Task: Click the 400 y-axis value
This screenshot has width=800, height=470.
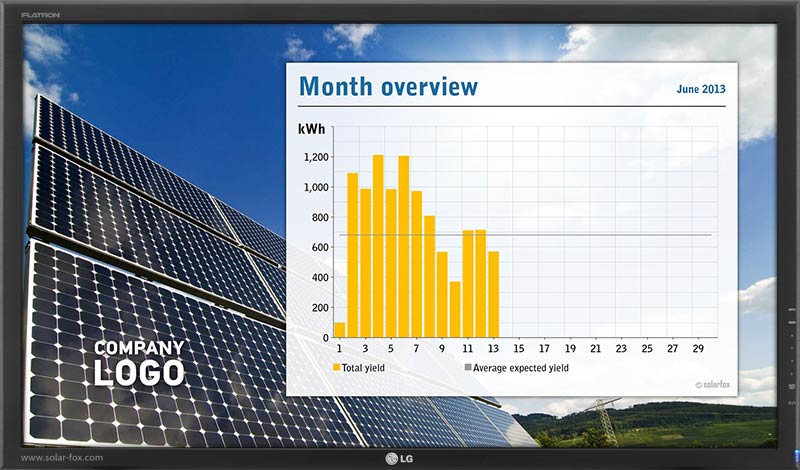Action: (320, 278)
